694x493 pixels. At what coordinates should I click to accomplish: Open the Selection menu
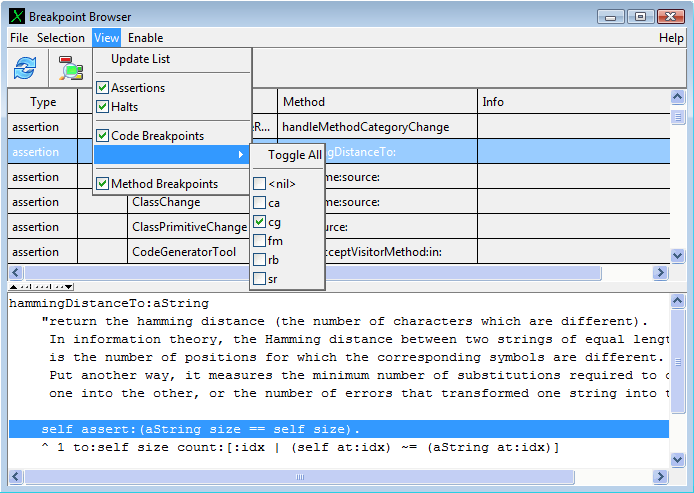tap(61, 38)
